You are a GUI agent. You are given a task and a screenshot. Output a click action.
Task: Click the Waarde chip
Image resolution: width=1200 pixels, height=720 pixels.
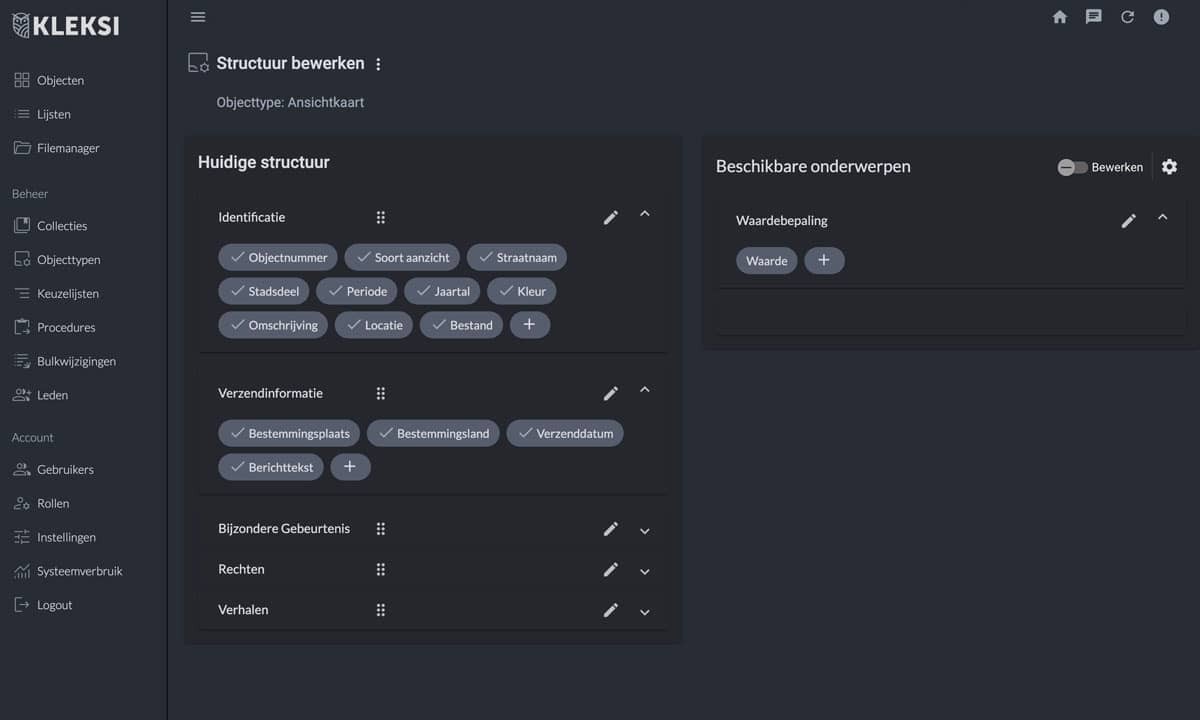(x=767, y=261)
